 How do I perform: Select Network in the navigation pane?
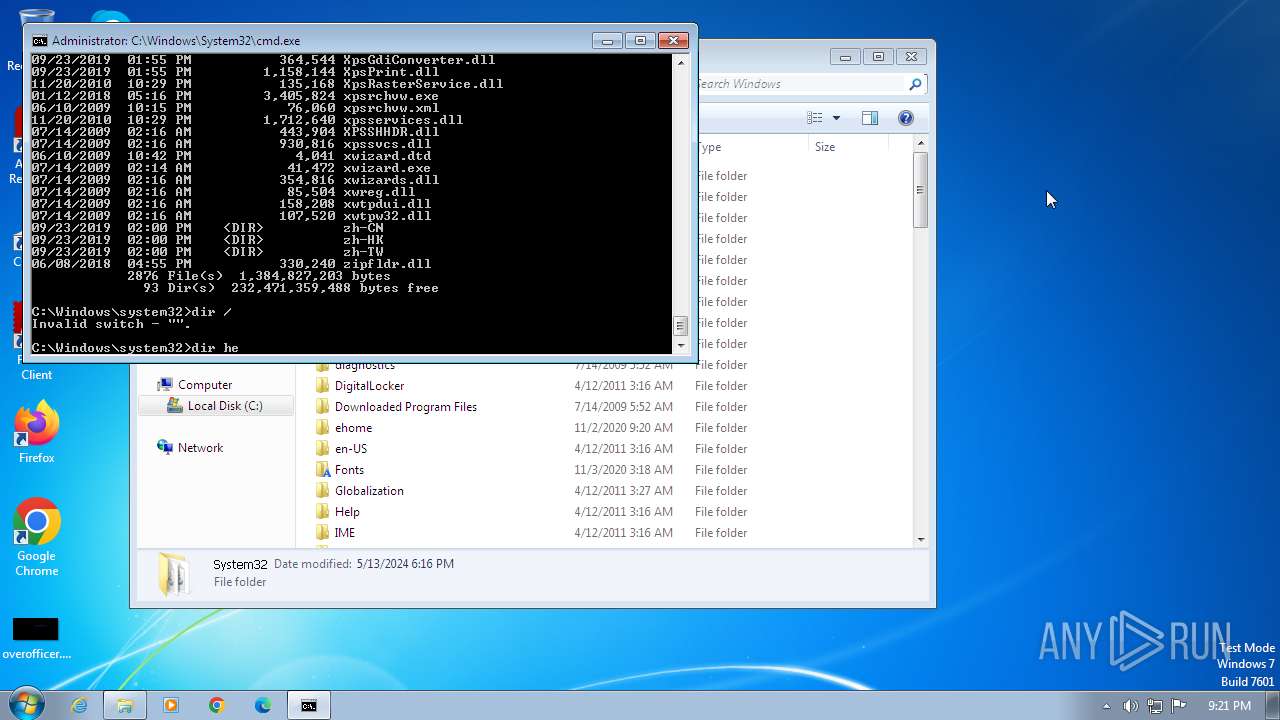click(190, 448)
